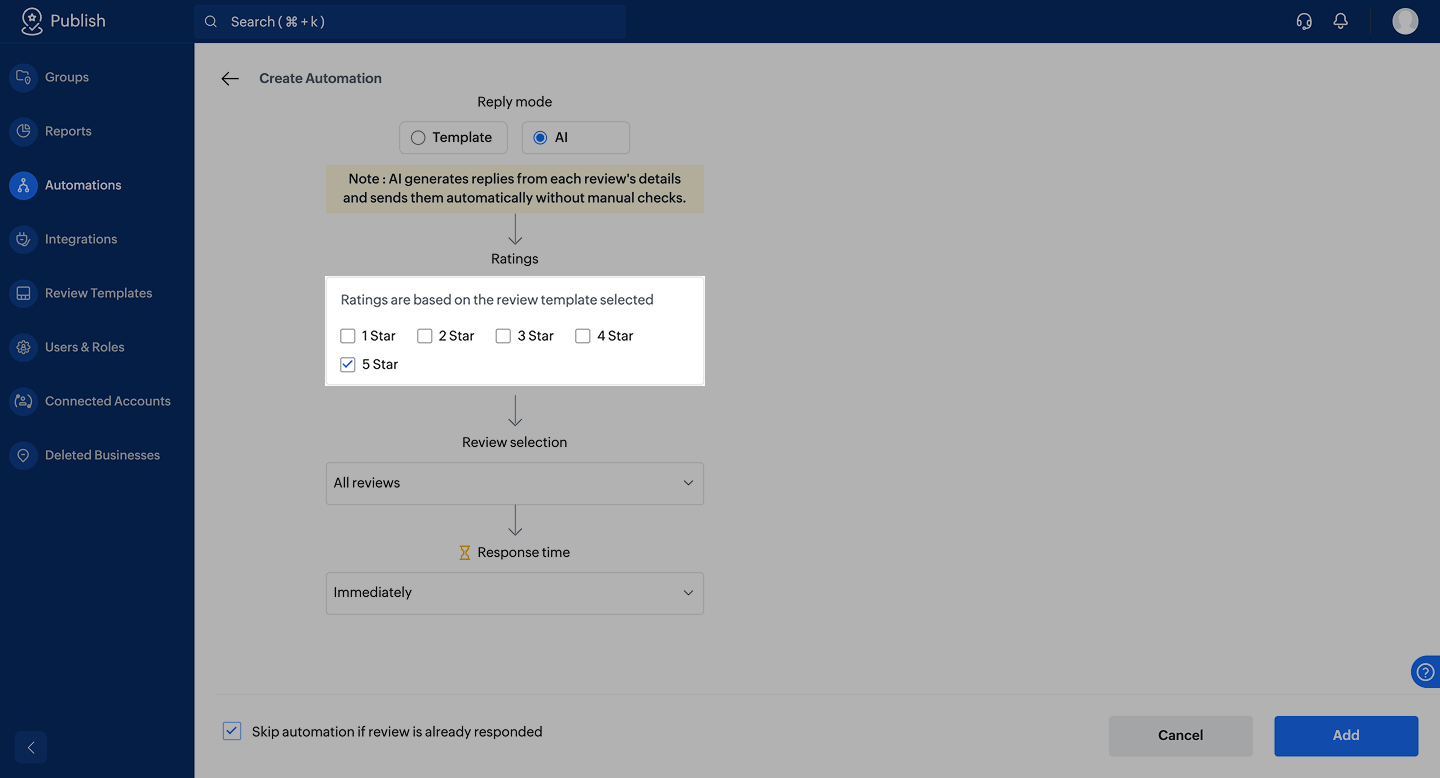Open Review Templates in the sidebar

99,293
